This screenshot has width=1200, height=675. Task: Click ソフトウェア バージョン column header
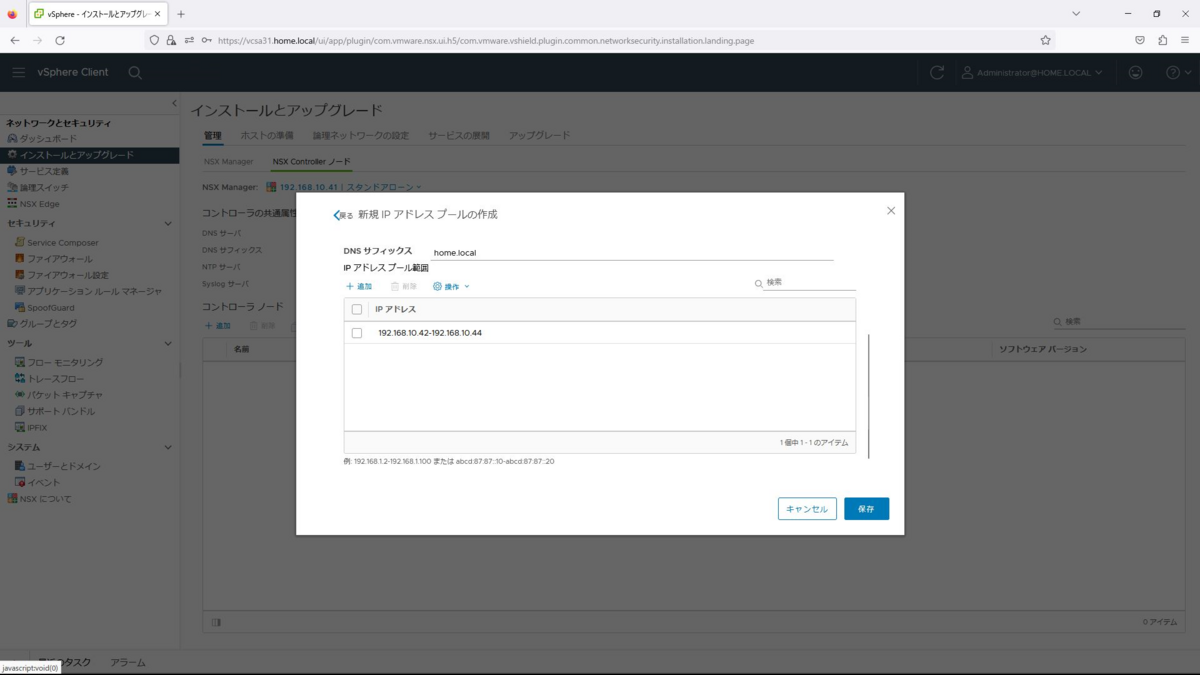(1043, 349)
